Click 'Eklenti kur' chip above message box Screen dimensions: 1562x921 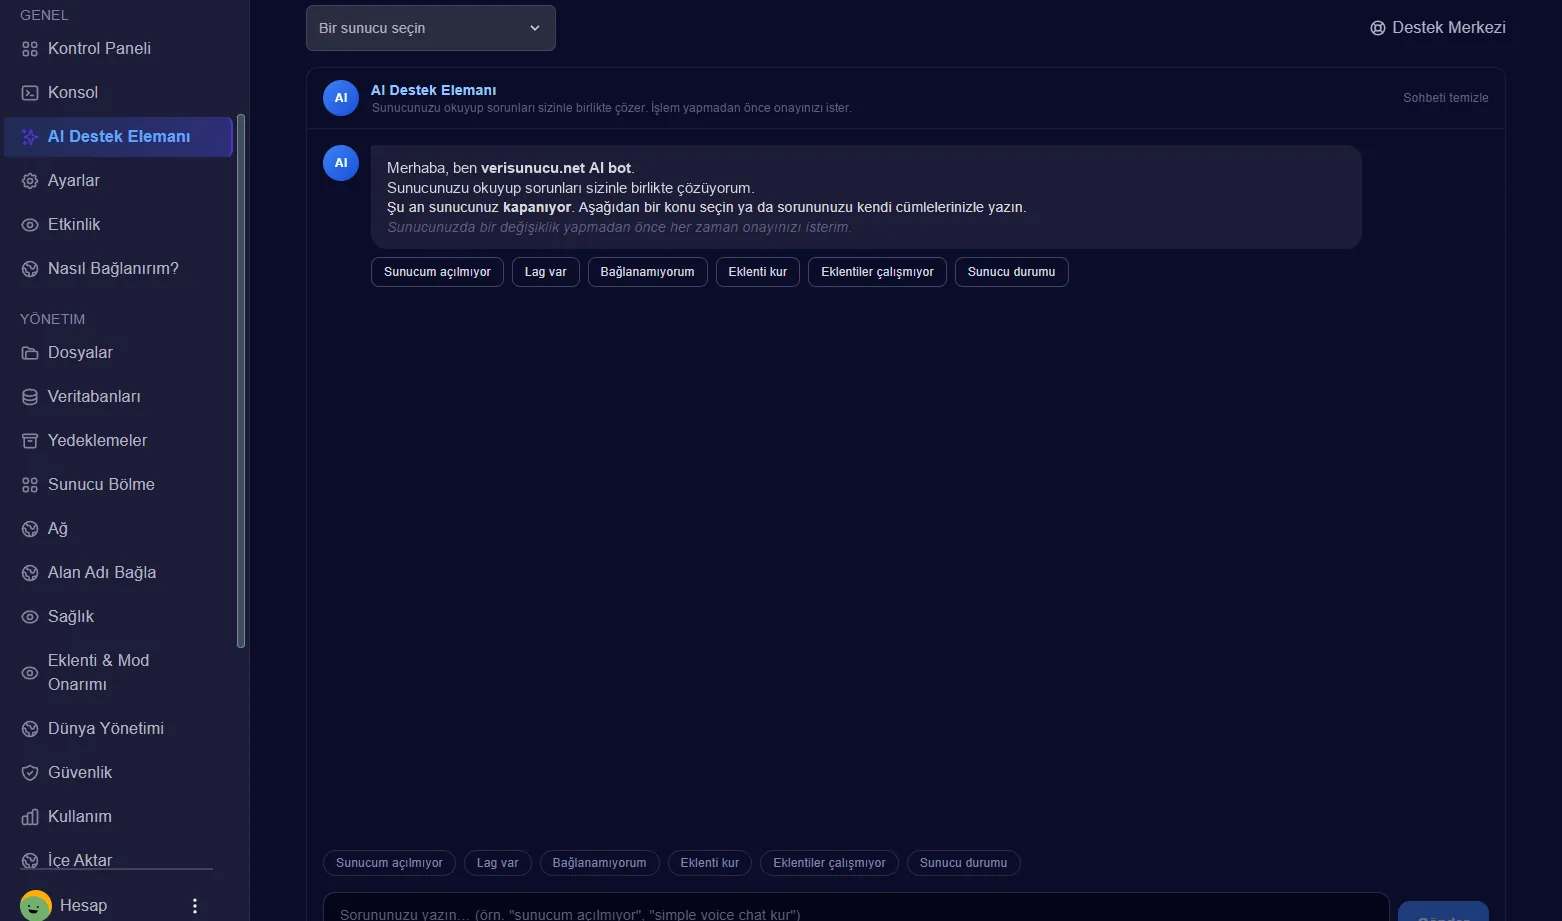(x=710, y=863)
